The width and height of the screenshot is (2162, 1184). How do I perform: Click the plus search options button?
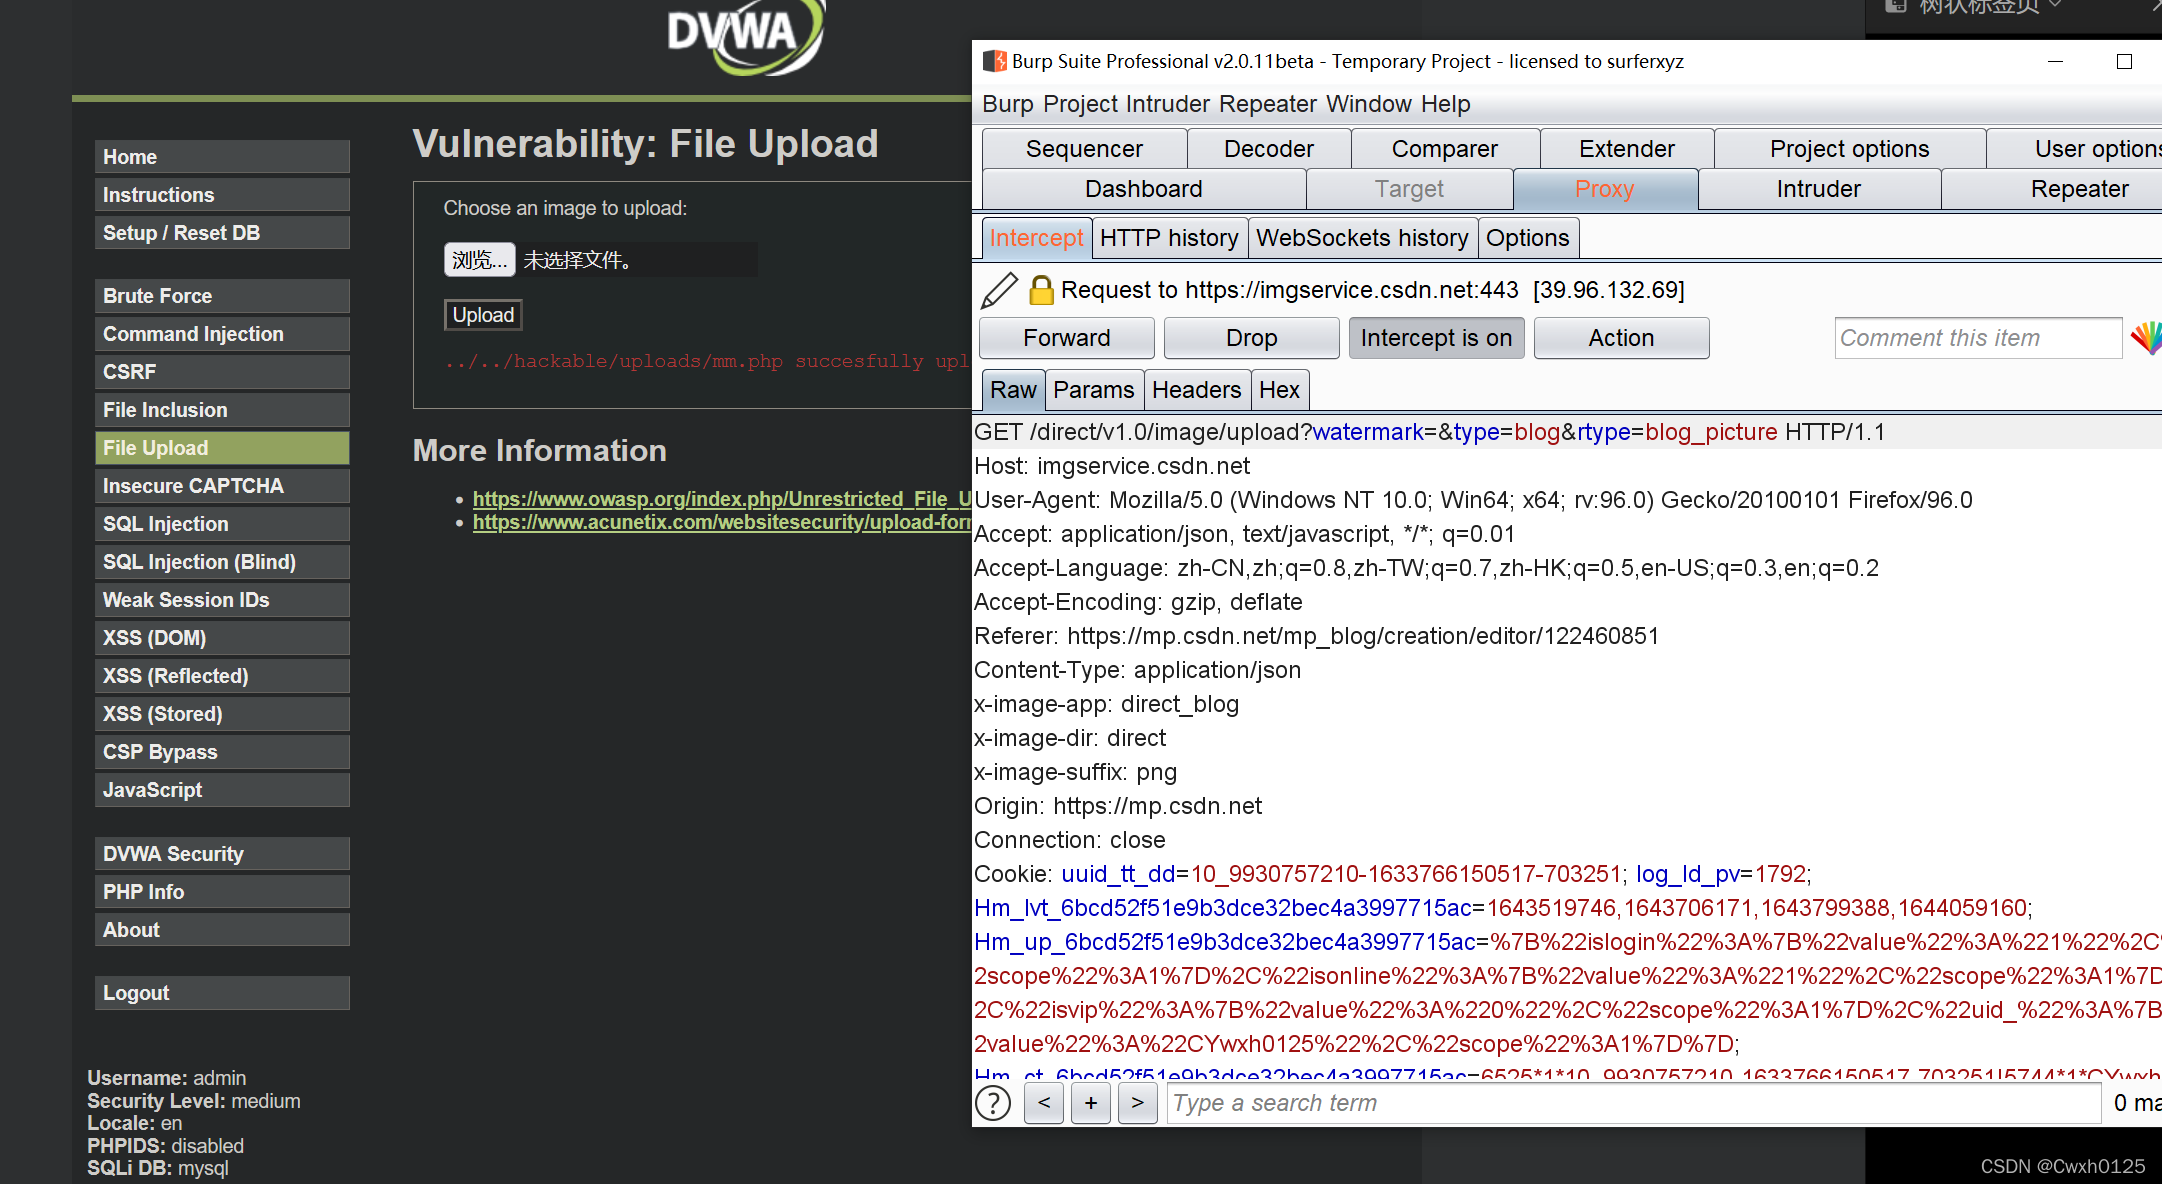[x=1091, y=1103]
